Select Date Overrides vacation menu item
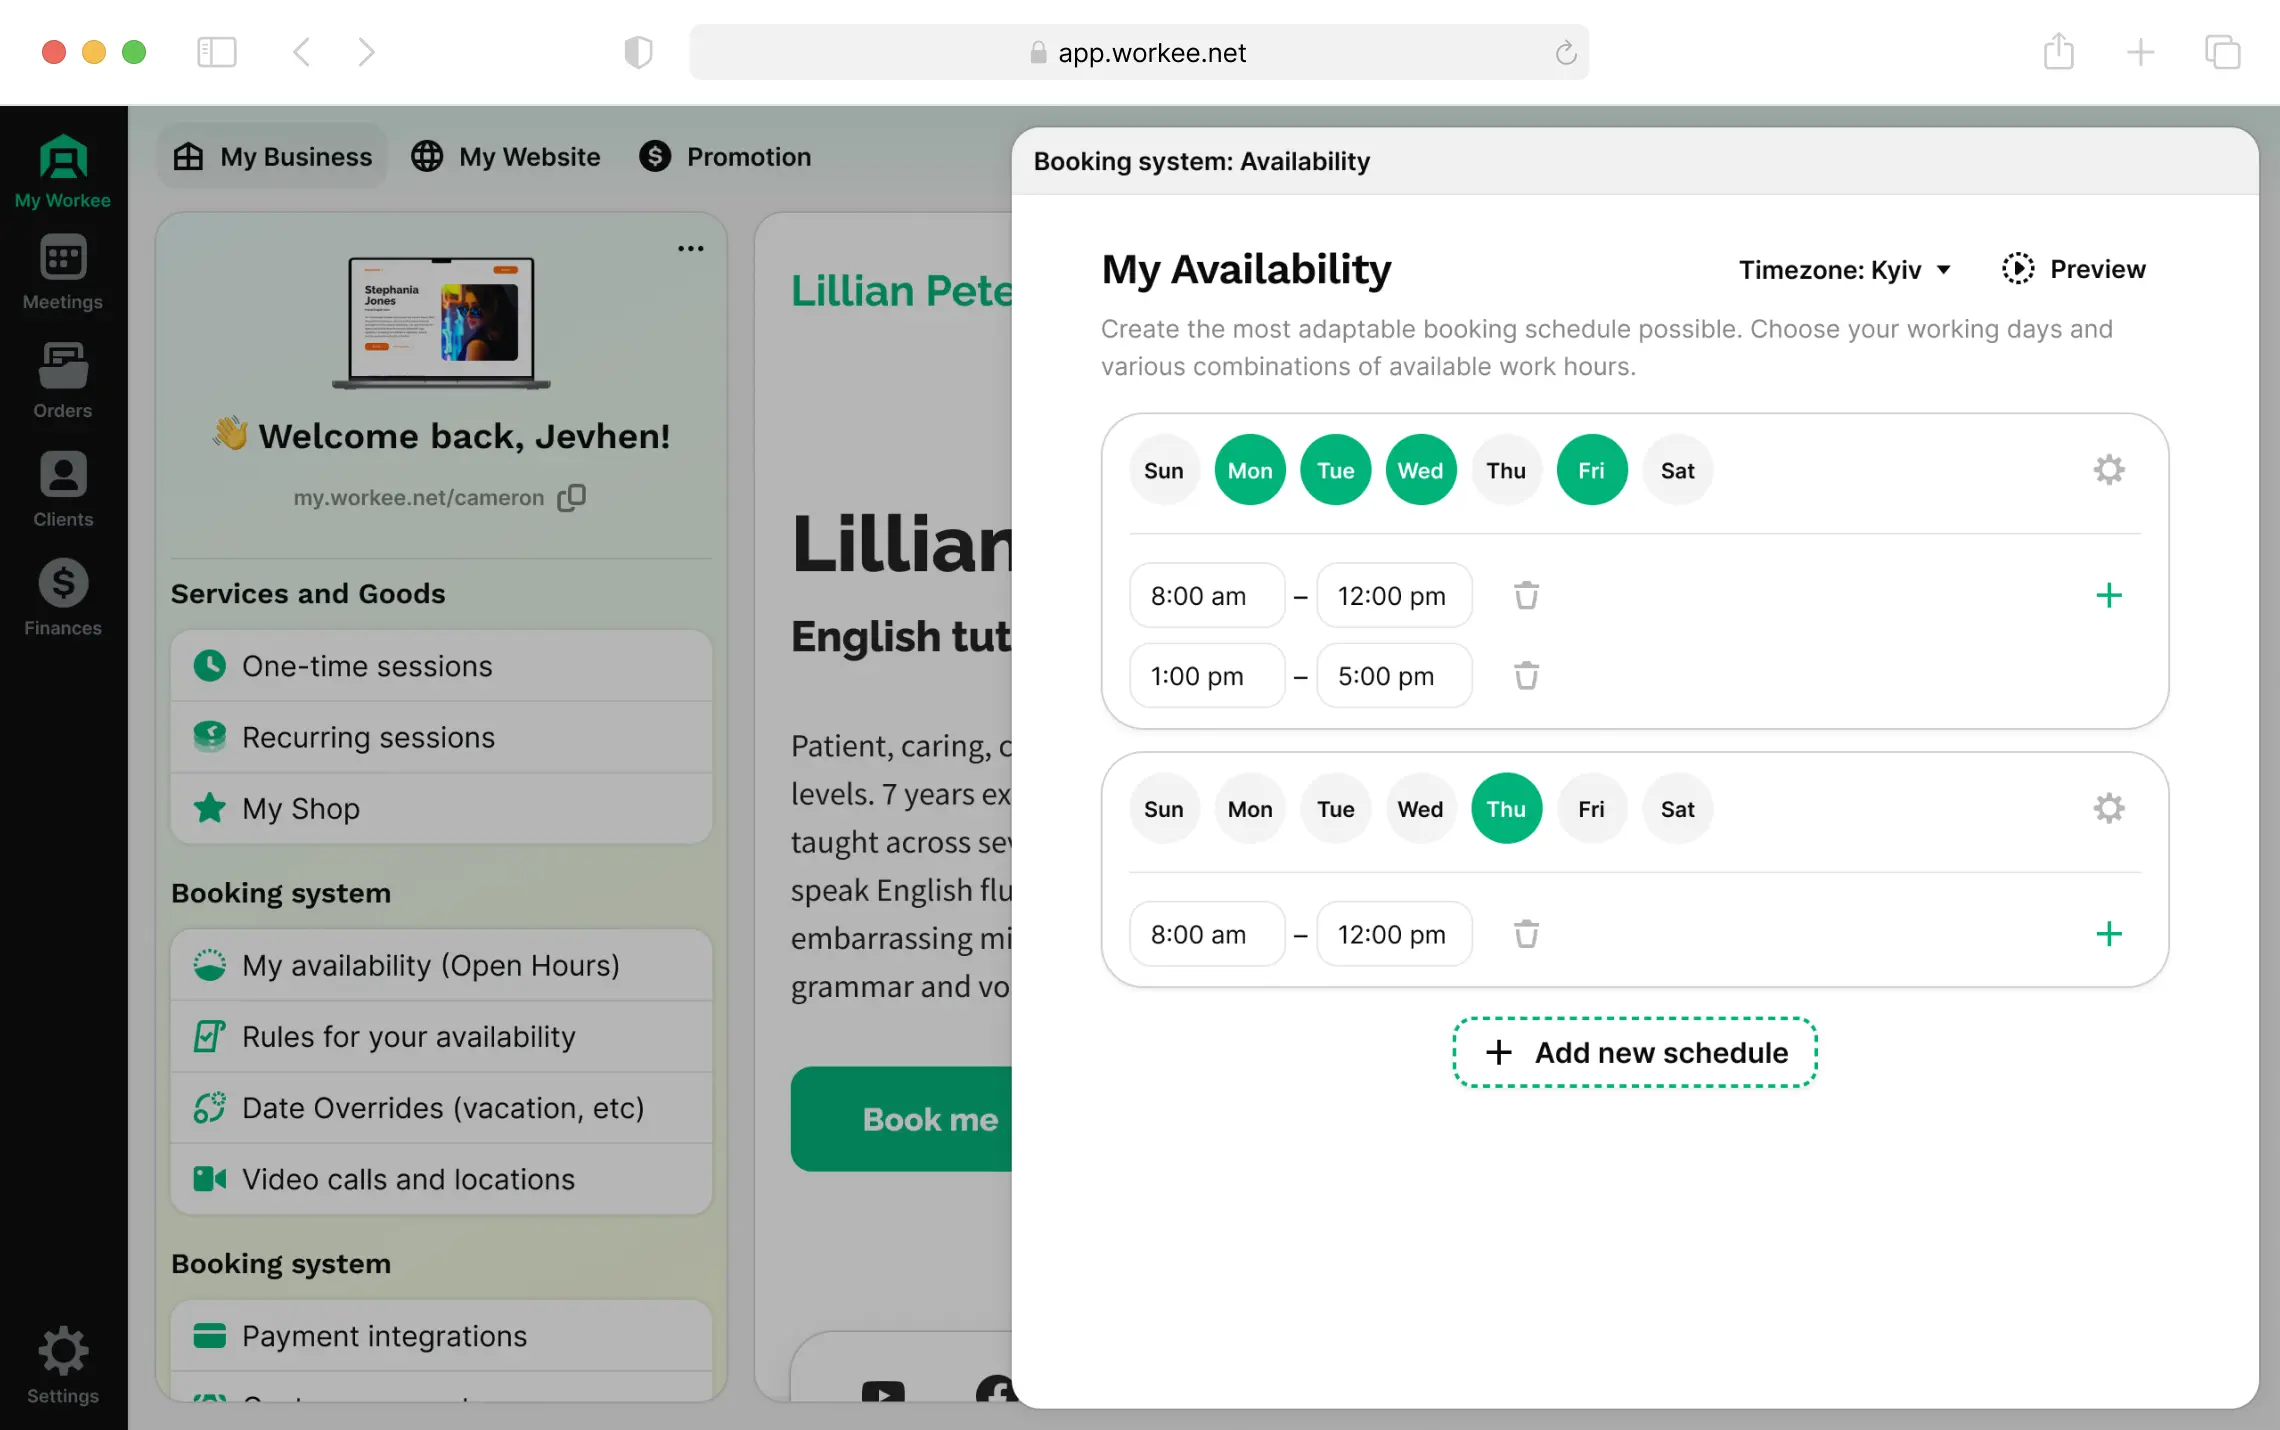 443,1105
